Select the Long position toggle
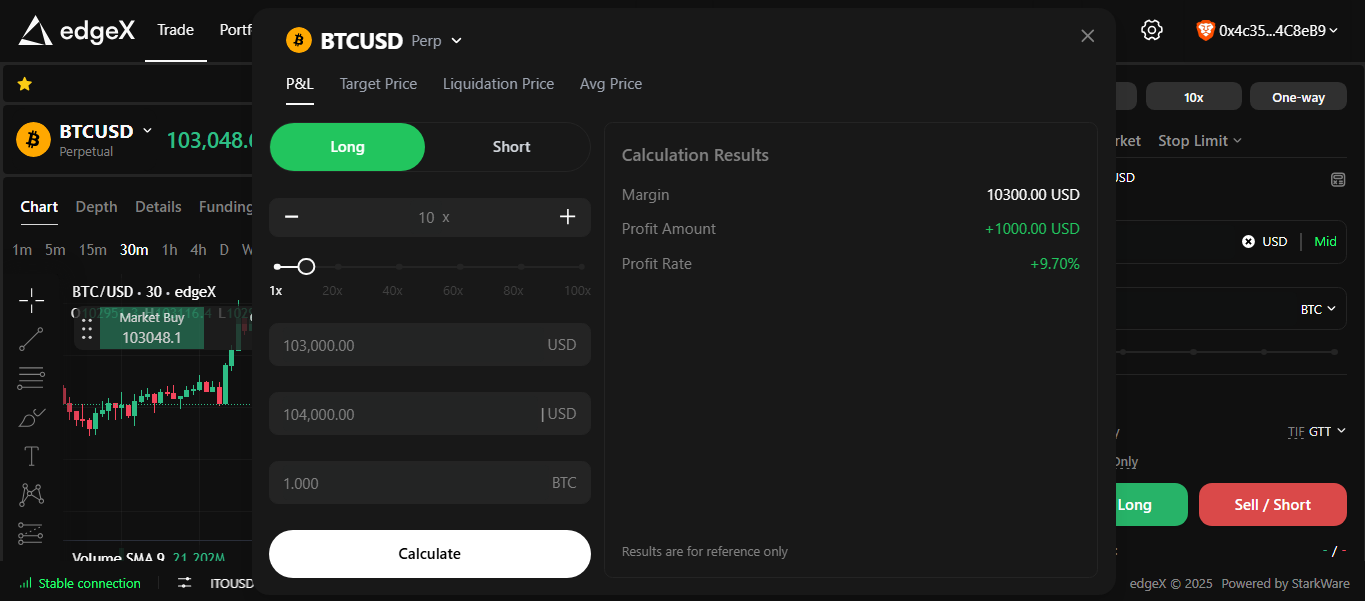Image resolution: width=1365 pixels, height=601 pixels. (x=347, y=147)
